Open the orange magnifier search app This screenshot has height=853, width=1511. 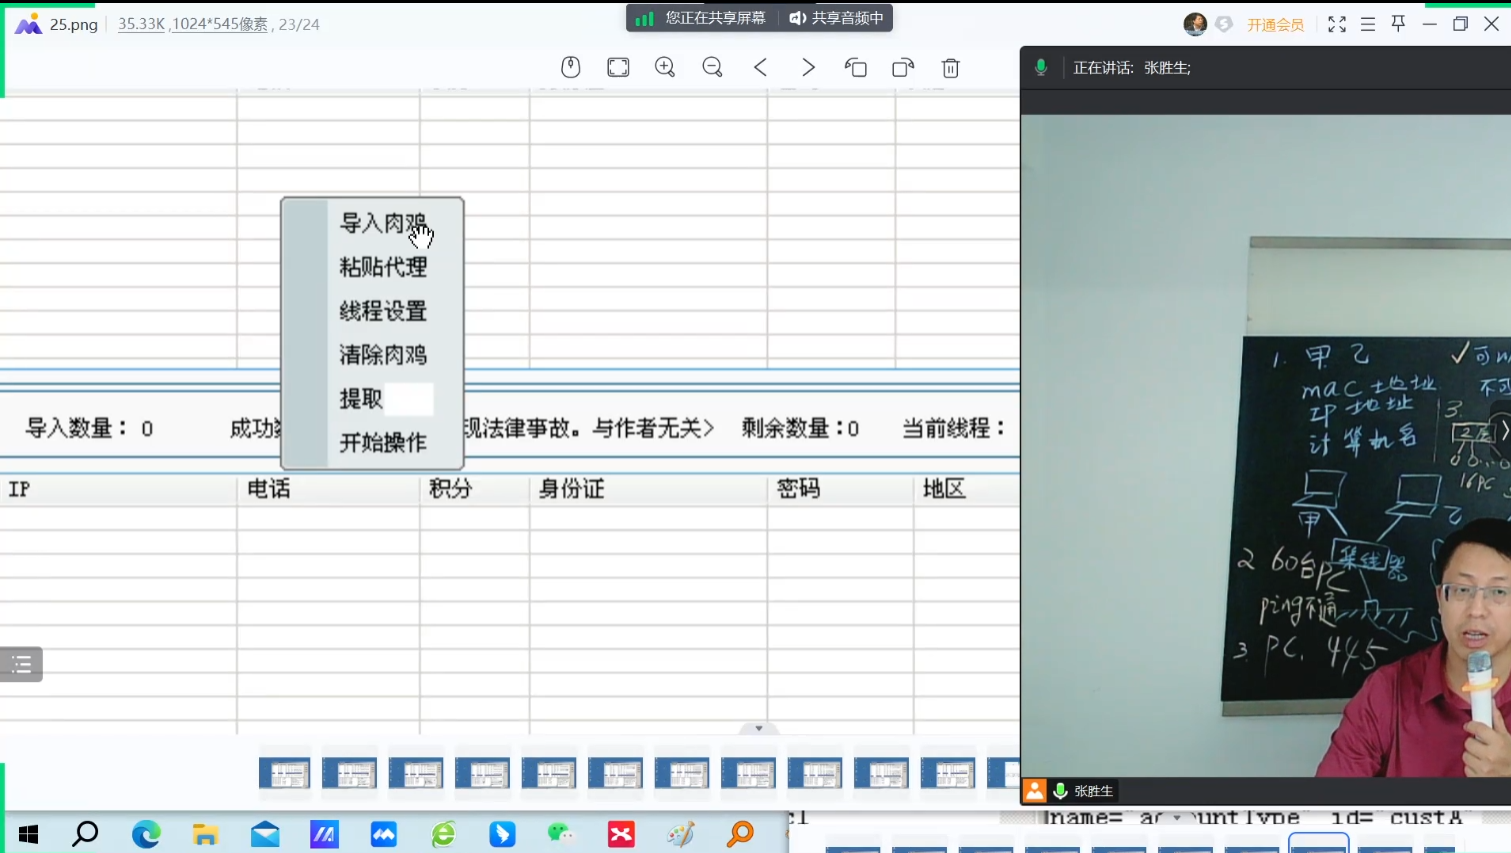coord(740,833)
